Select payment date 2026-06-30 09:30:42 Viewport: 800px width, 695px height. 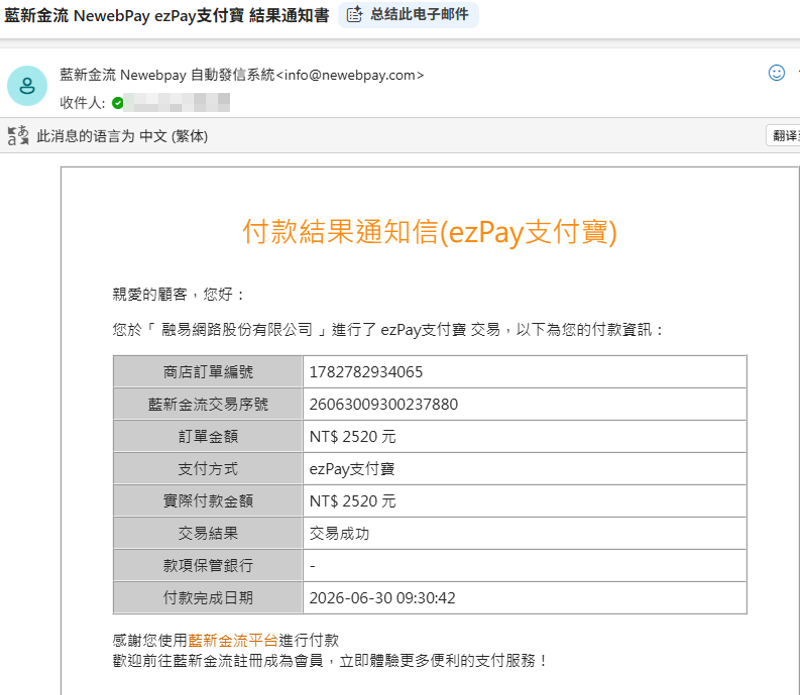coord(382,598)
